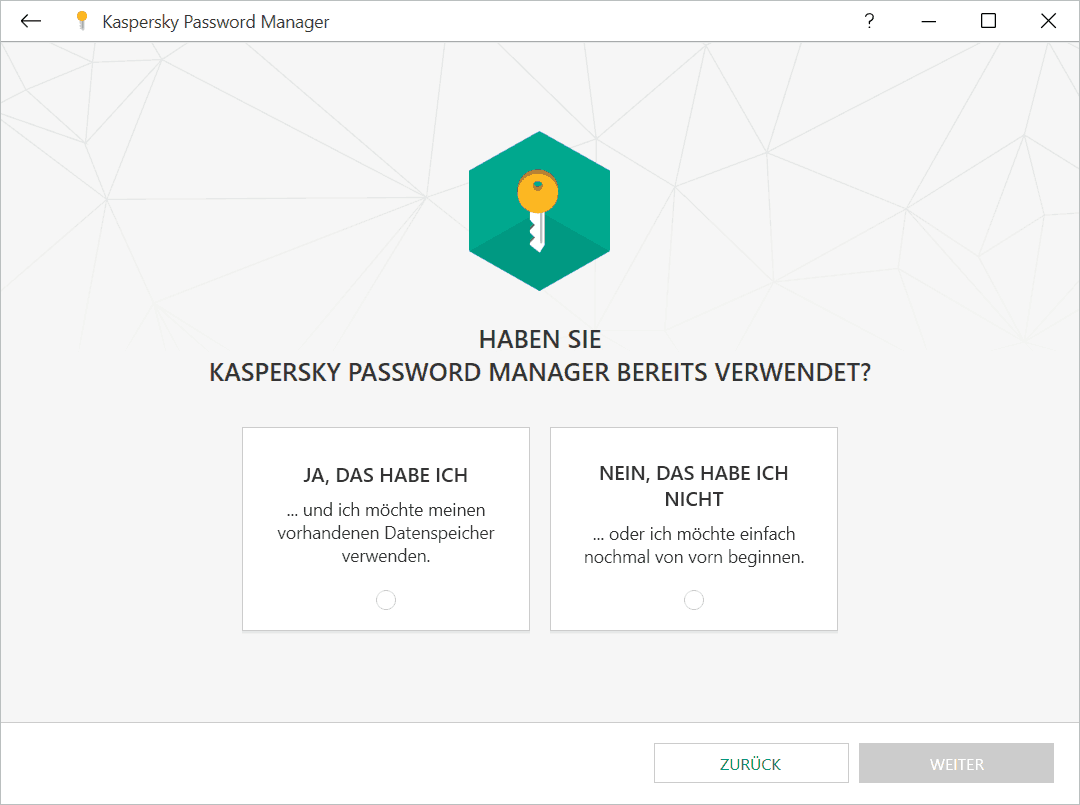Image resolution: width=1080 pixels, height=805 pixels.
Task: Close the Kaspersky Password Manager window
Action: 1048,21
